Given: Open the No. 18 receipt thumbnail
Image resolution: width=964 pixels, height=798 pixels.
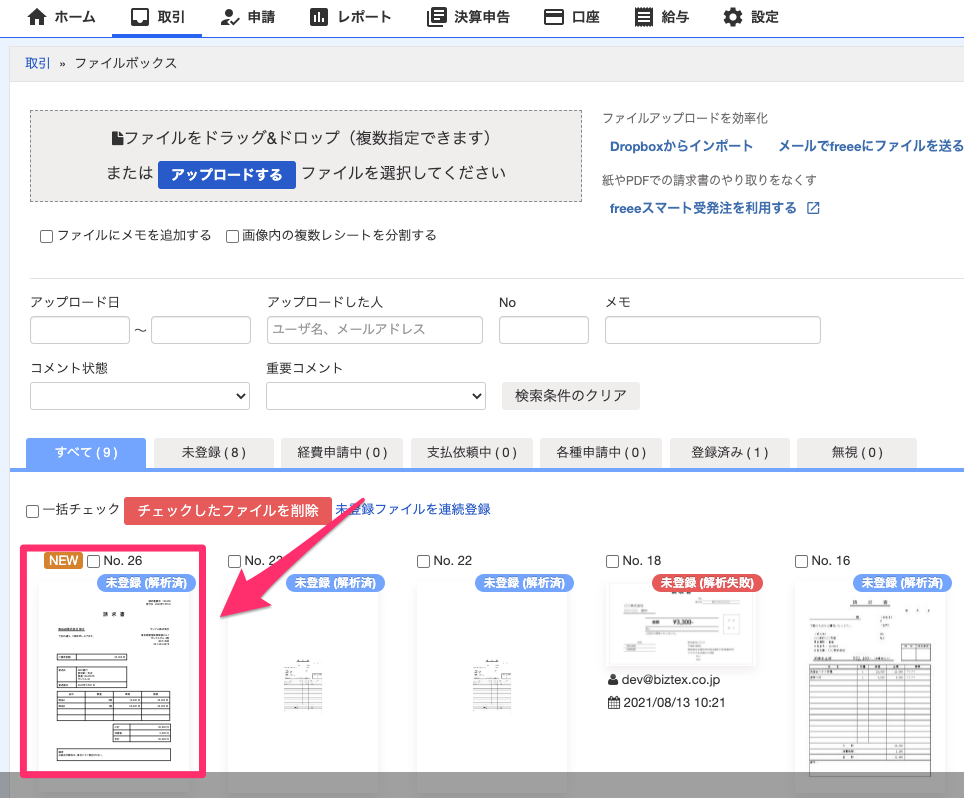Looking at the screenshot, I should (681, 624).
